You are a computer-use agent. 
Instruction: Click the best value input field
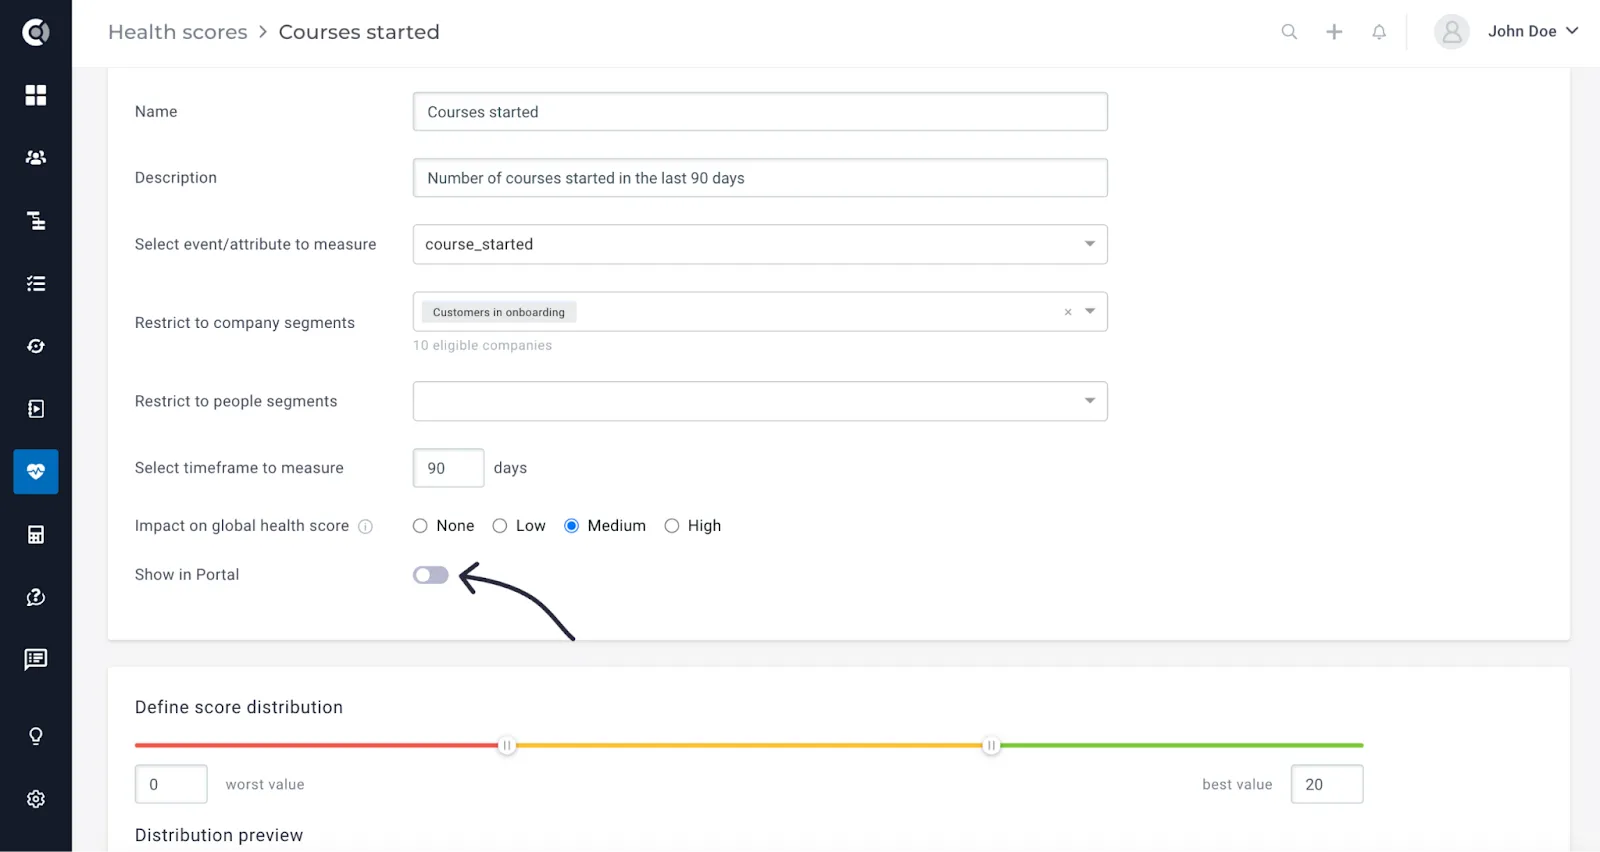[1327, 784]
